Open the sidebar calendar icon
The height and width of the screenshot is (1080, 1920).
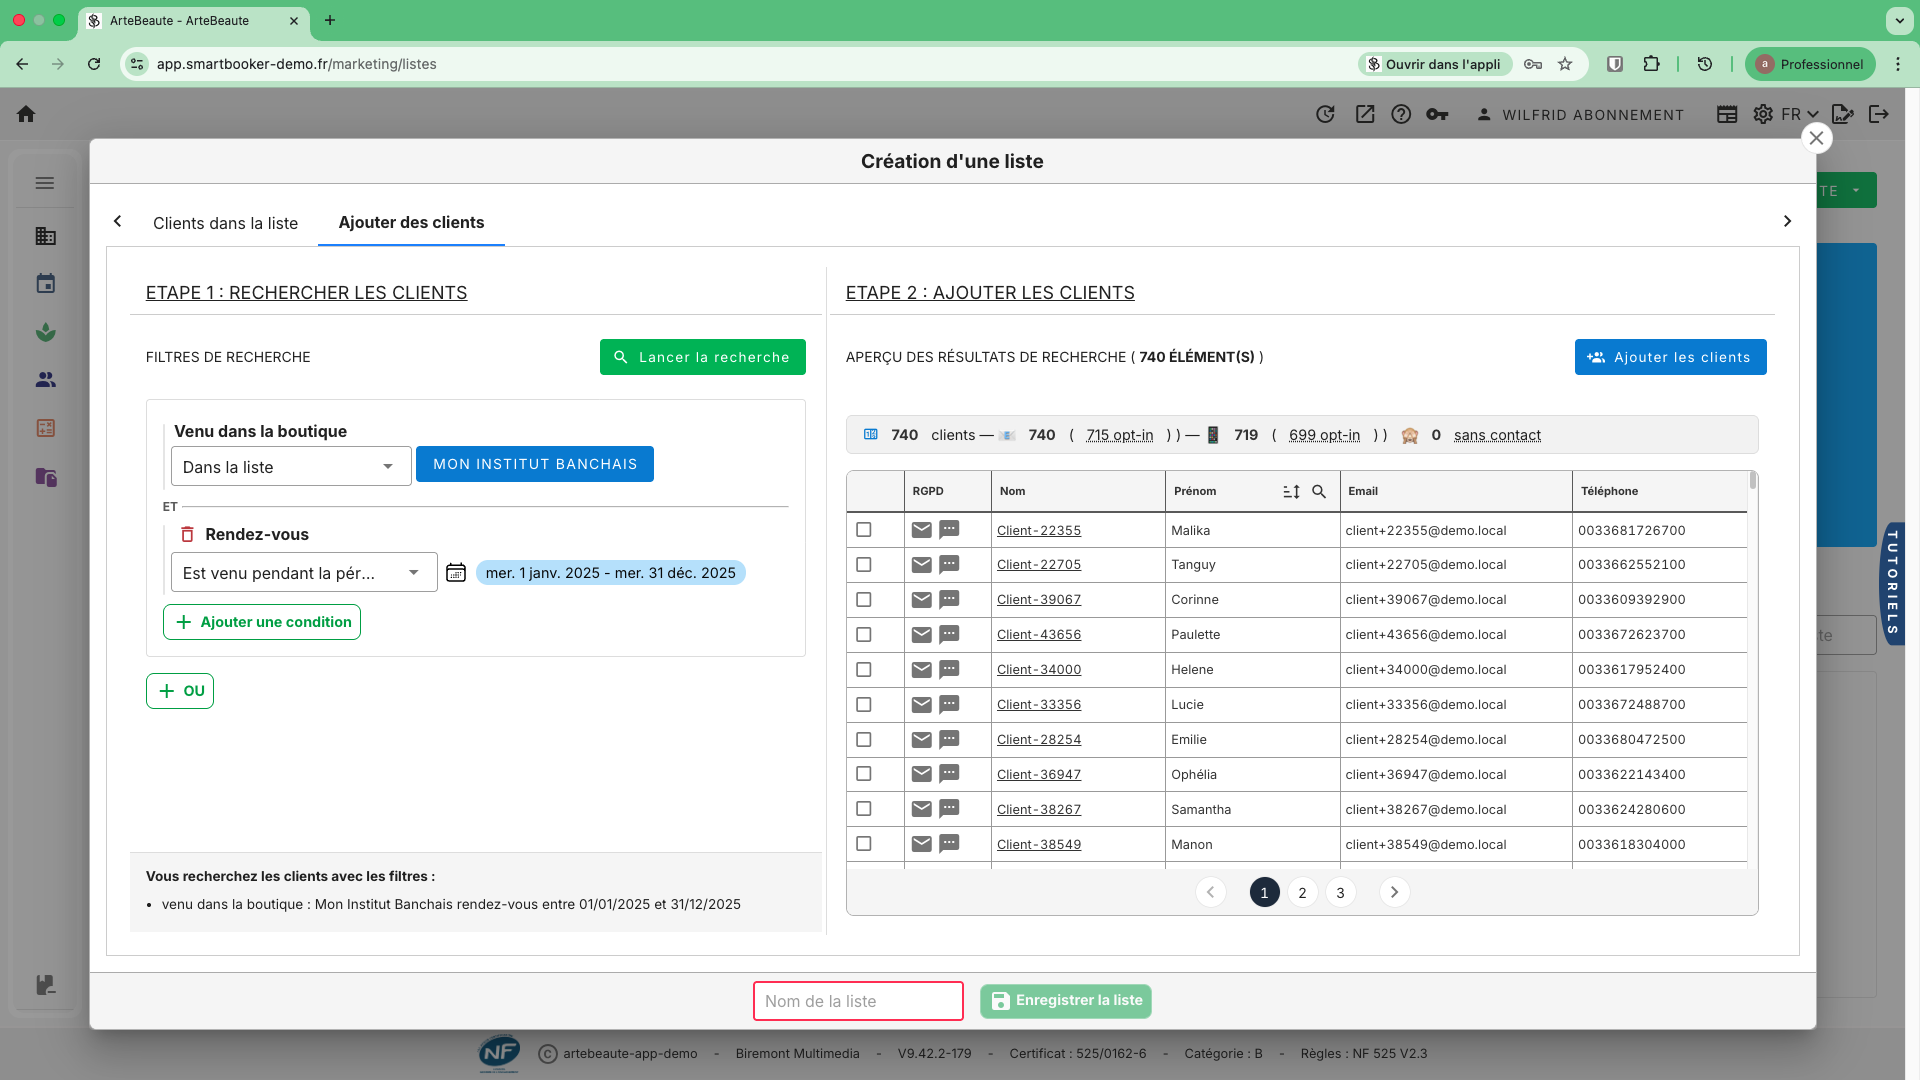46,284
